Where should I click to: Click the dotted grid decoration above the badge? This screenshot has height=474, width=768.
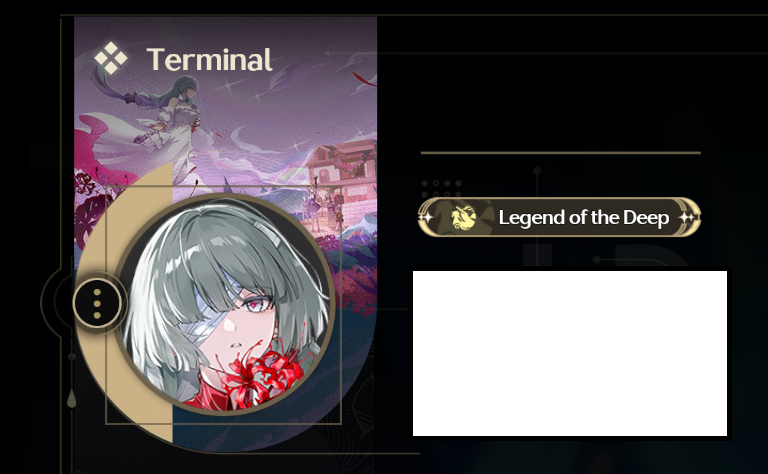pyautogui.click(x=441, y=189)
